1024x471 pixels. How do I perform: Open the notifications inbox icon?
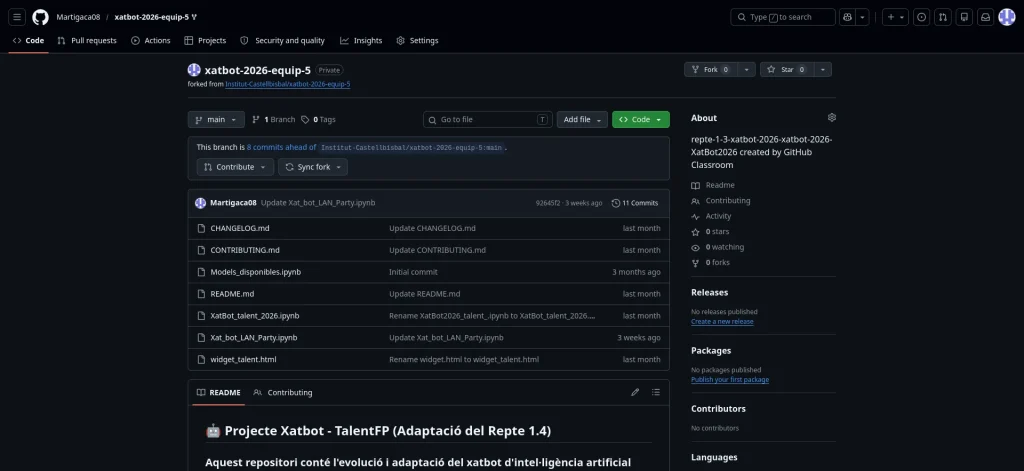click(984, 17)
